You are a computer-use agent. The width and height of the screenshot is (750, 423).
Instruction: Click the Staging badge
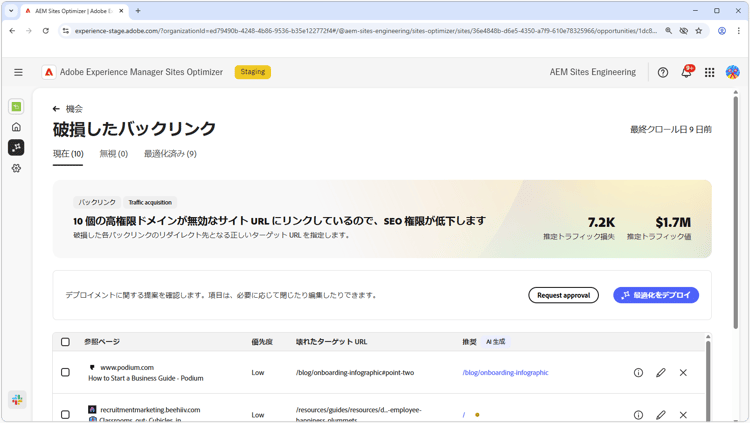click(253, 72)
